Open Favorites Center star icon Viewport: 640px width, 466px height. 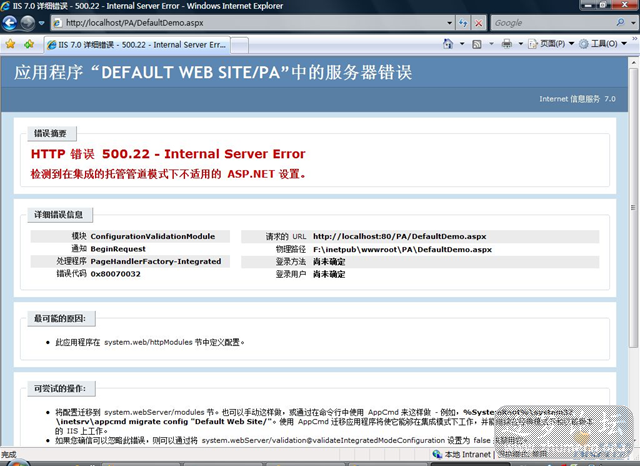point(11,44)
